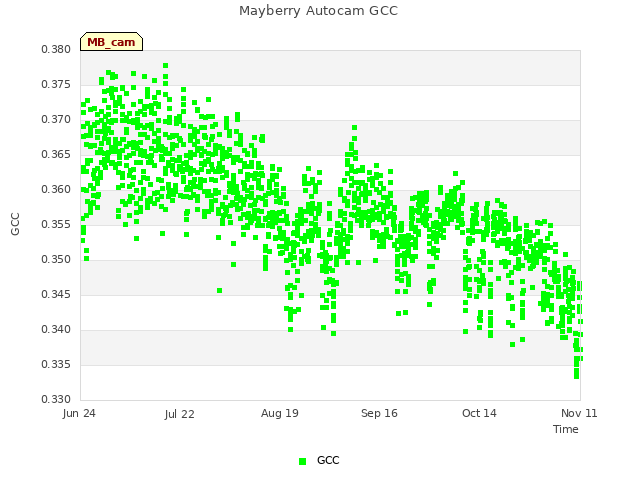Click the Time axis title
640x480 pixels.
click(x=566, y=429)
